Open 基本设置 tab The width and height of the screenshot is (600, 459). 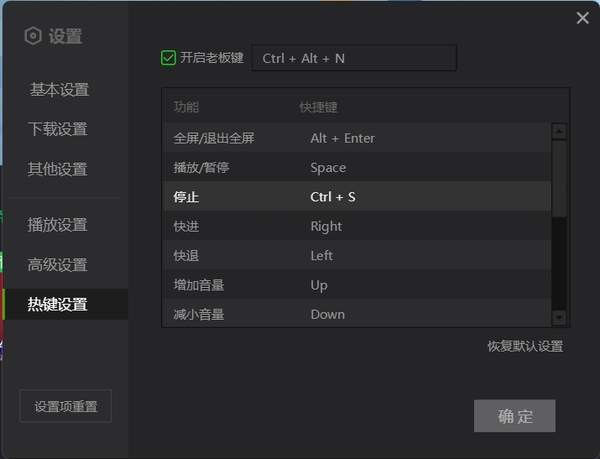(59, 90)
